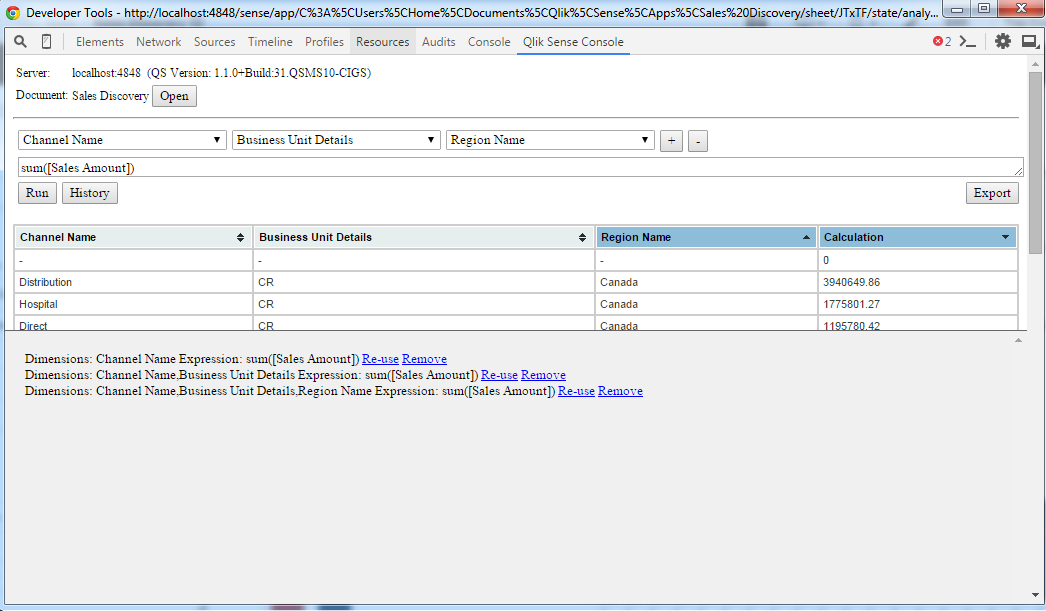The width and height of the screenshot is (1046, 611).
Task: Toggle the device mode phone icon
Action: tap(46, 41)
